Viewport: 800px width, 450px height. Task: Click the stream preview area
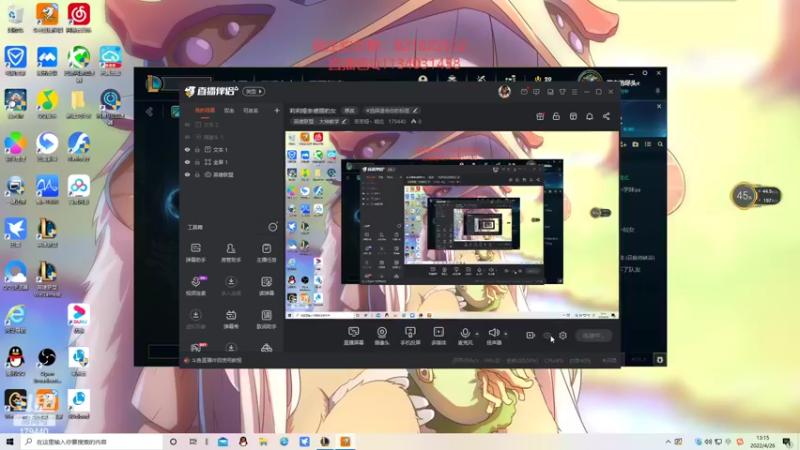[x=452, y=225]
